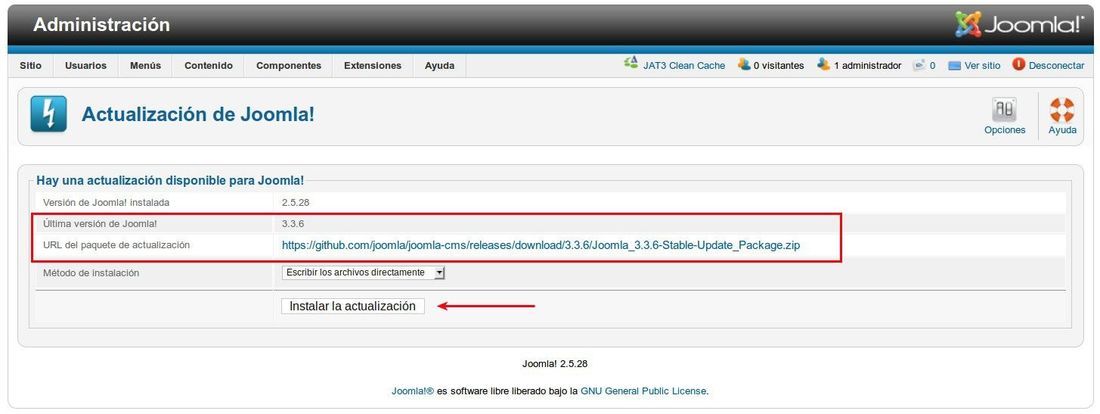Click 'Versión de Joomla! instalada' label
1100x414 pixels.
tap(106, 202)
